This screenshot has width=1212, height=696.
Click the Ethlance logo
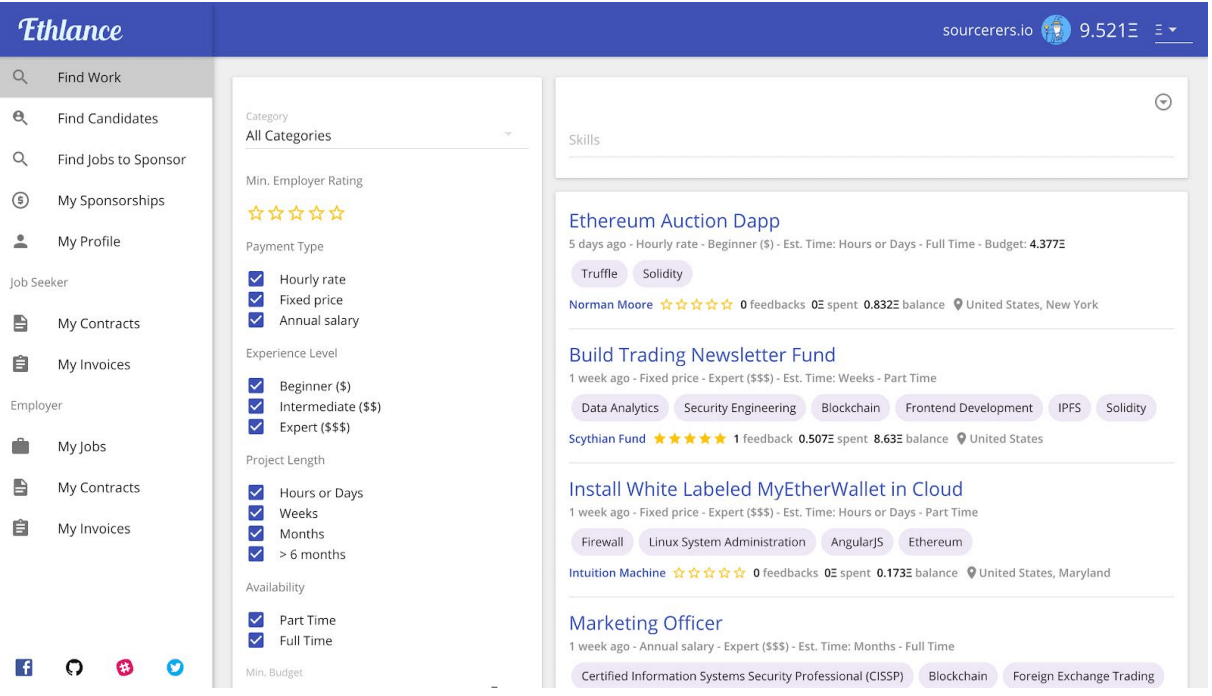[x=71, y=30]
